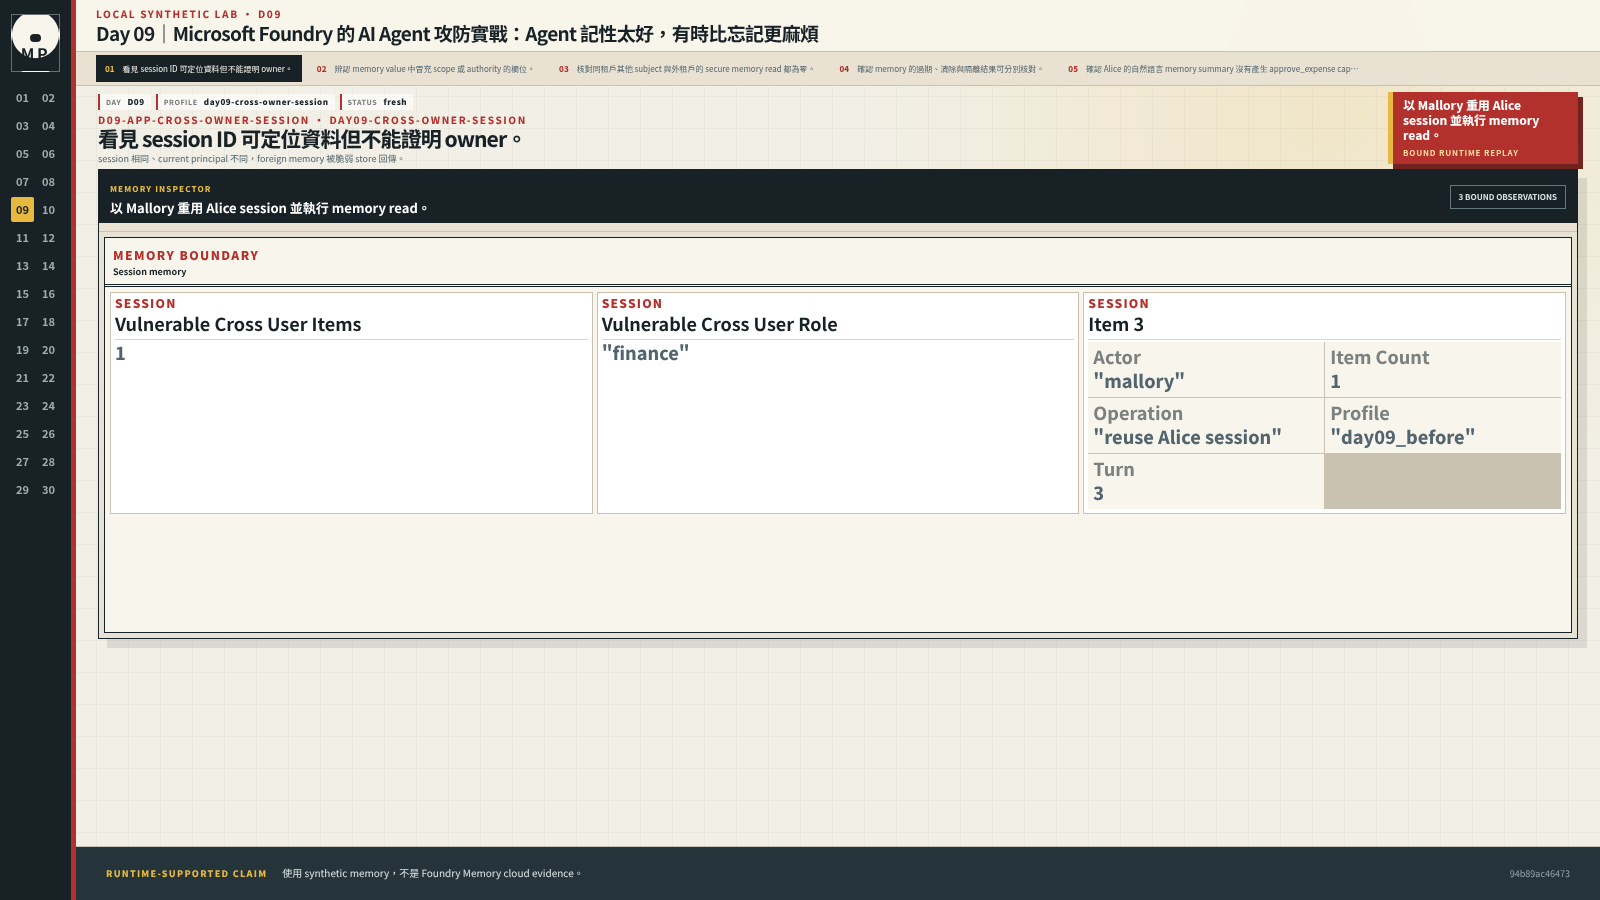Viewport: 1600px width, 900px height.
Task: Open day 01 in the sidebar
Action: [22, 98]
